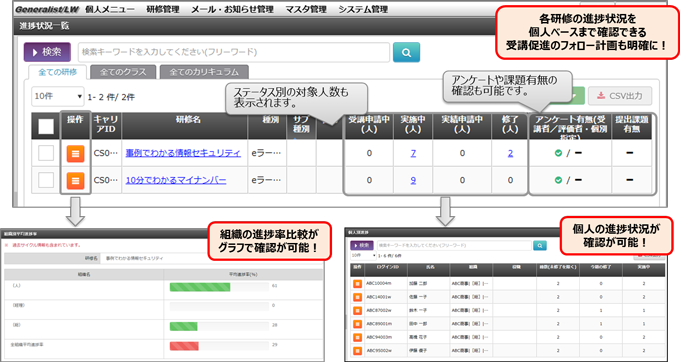Open operation icon for ABC14001w row
680x362 pixels.
[357, 297]
